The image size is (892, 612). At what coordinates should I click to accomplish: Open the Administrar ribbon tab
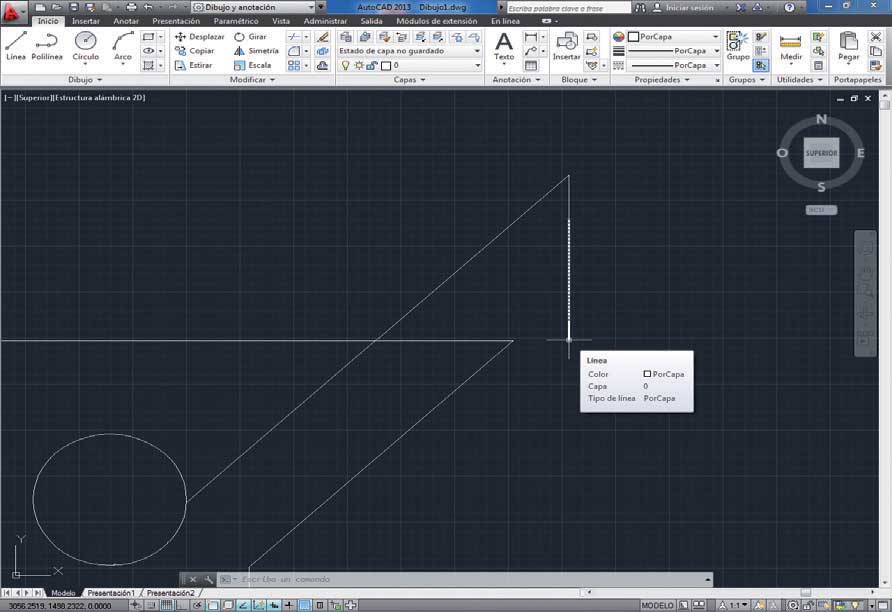click(x=325, y=21)
